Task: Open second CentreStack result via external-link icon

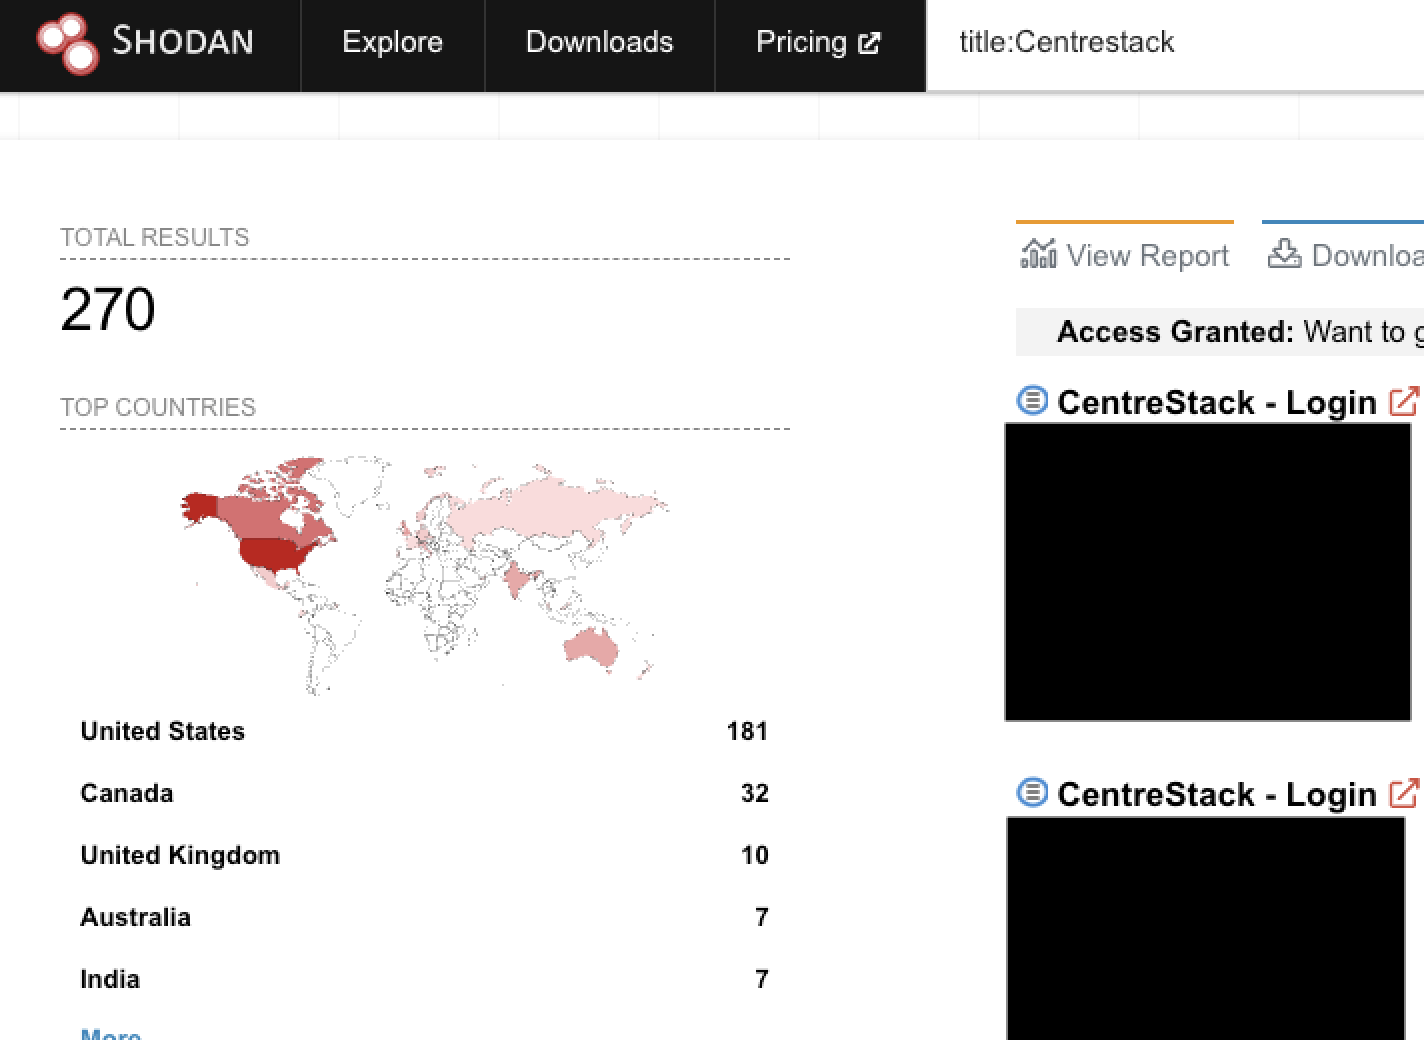Action: 1403,794
